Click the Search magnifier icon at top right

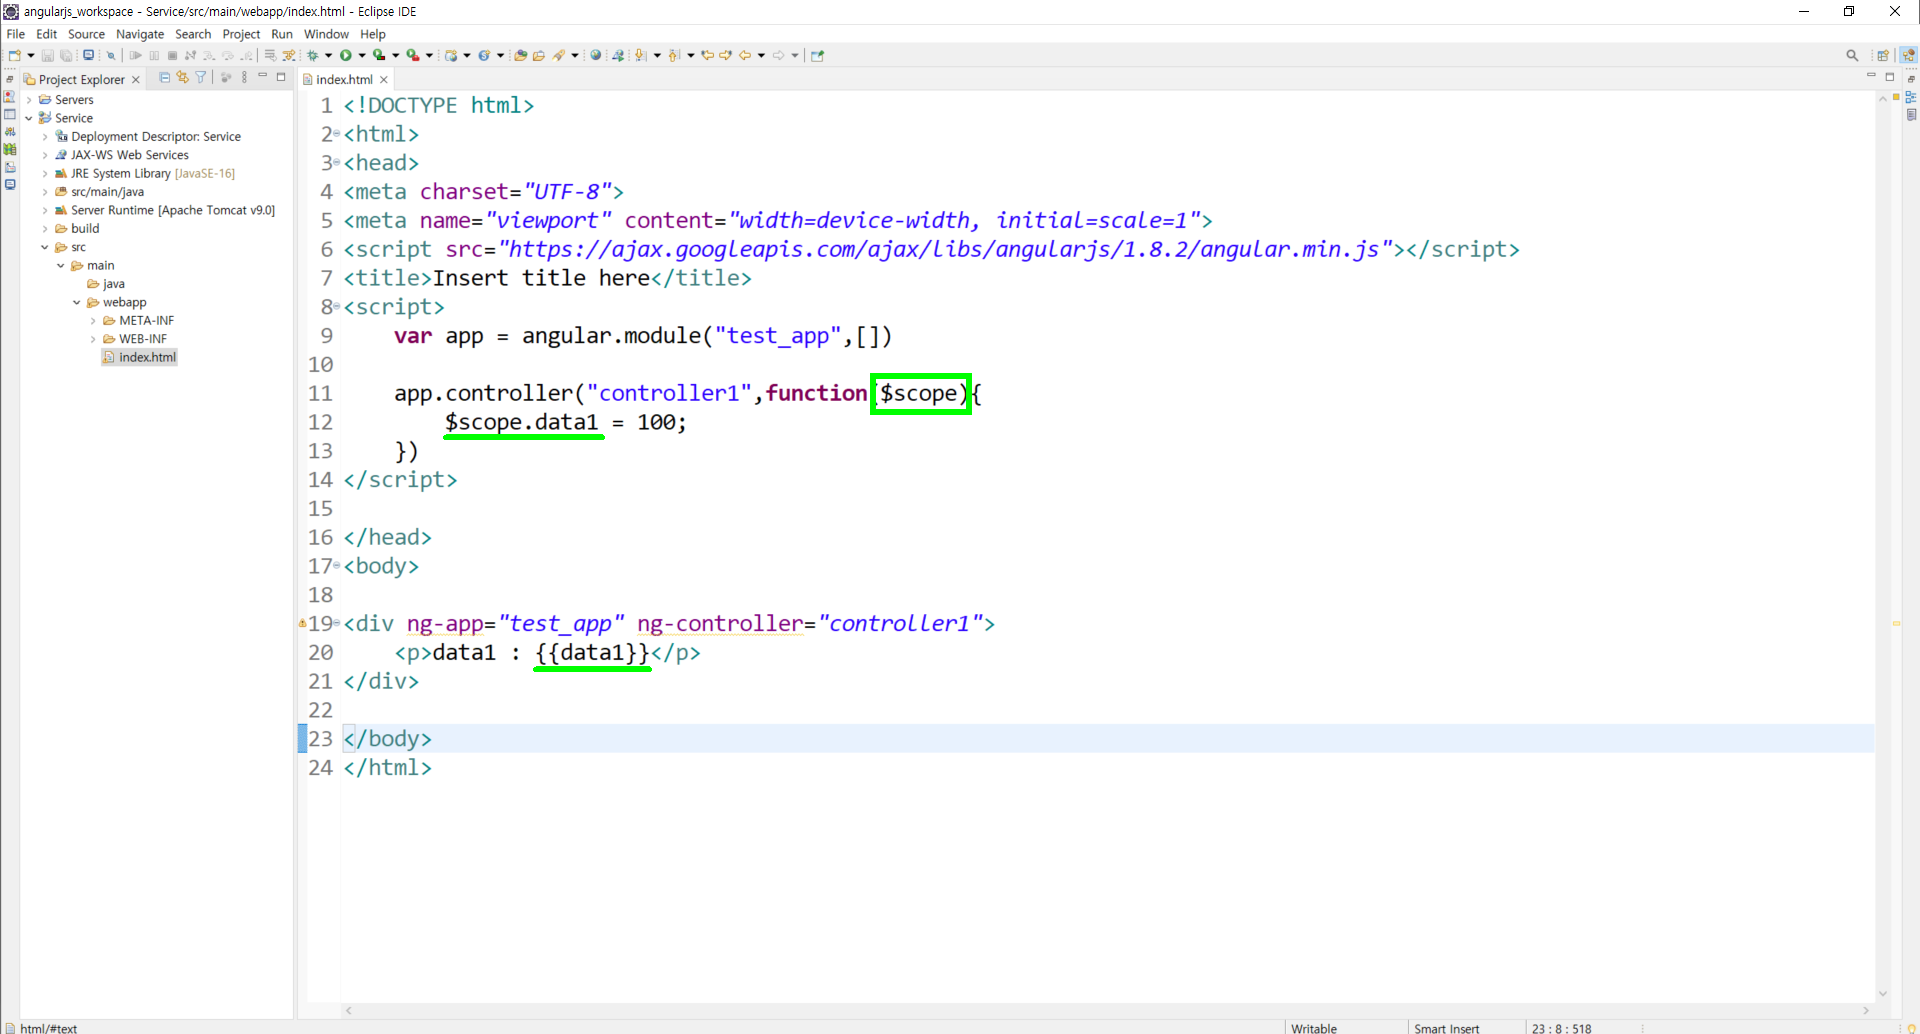click(x=1852, y=55)
